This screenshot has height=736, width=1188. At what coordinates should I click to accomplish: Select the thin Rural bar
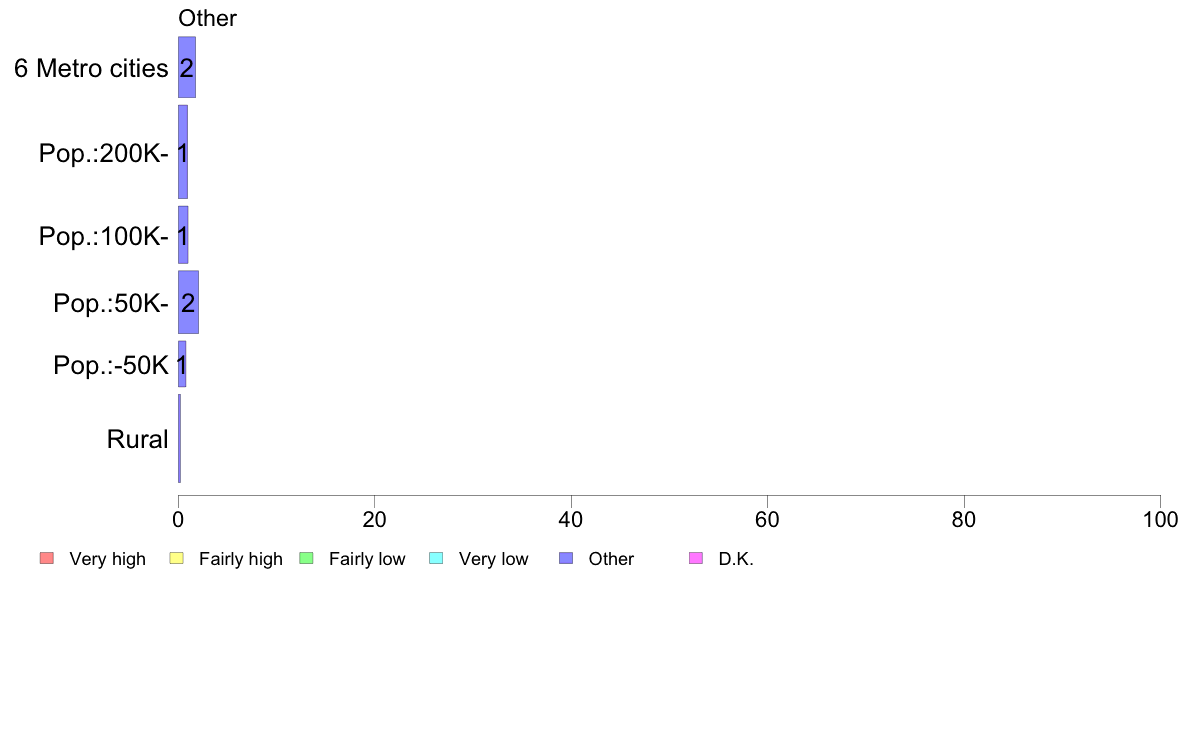coord(180,438)
